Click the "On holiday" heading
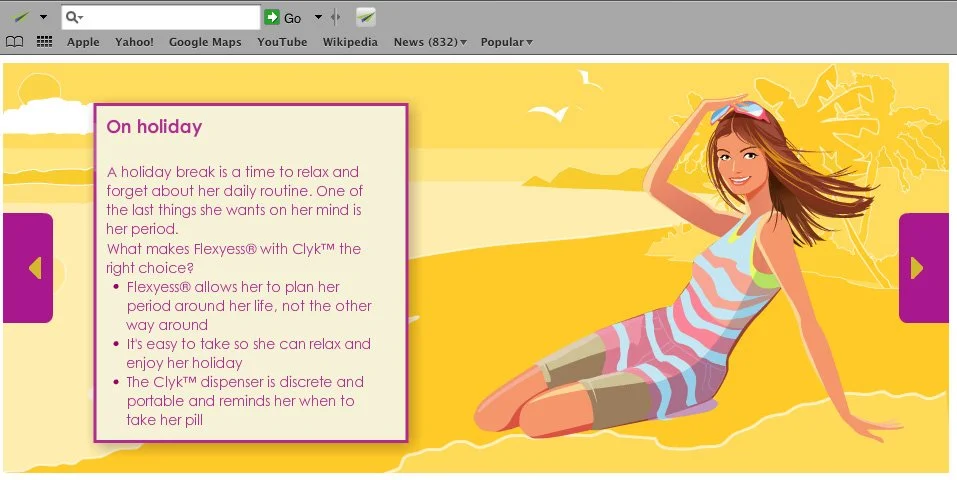The image size is (957, 480). (154, 126)
